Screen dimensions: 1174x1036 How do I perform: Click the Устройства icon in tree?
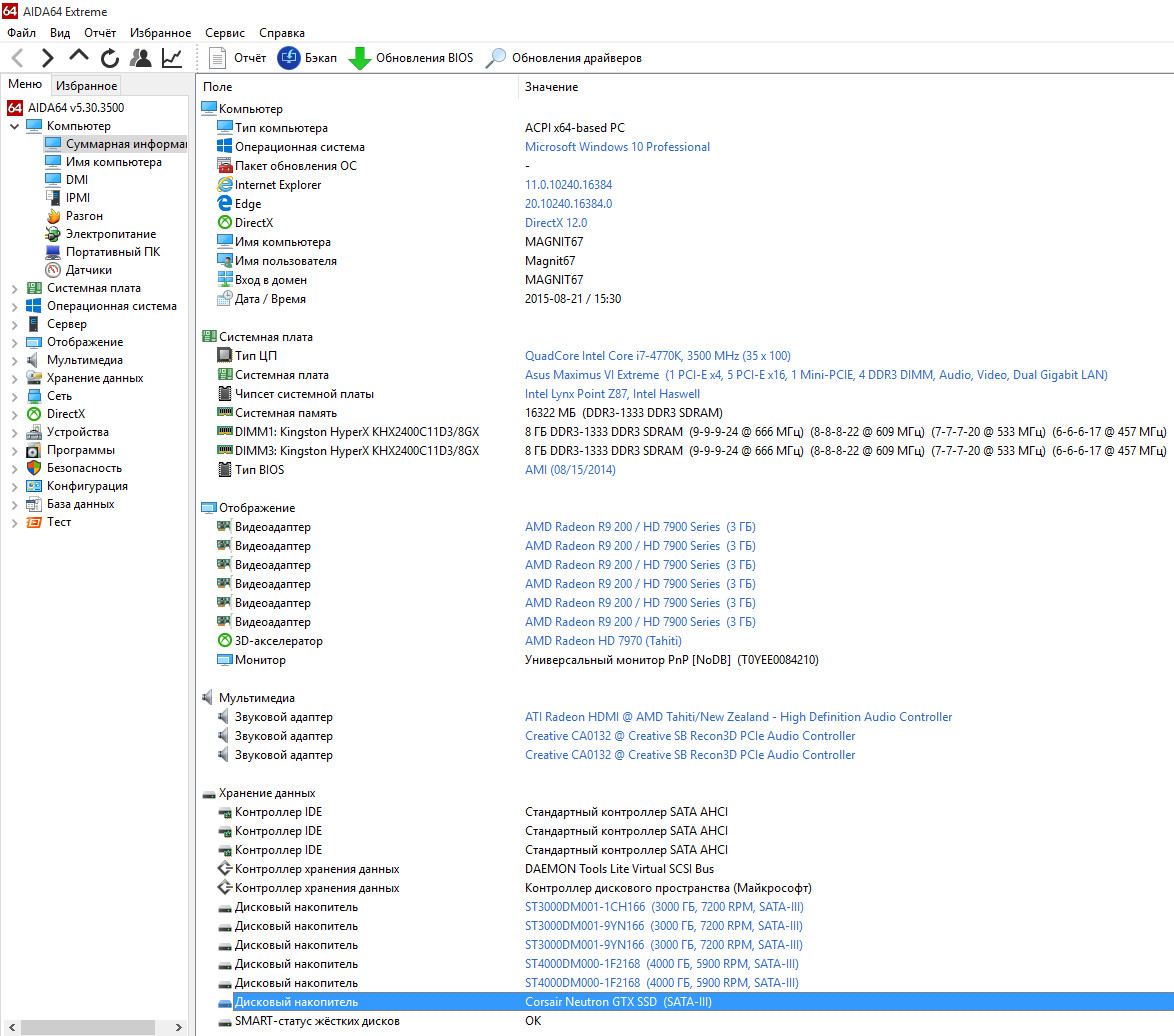click(34, 432)
